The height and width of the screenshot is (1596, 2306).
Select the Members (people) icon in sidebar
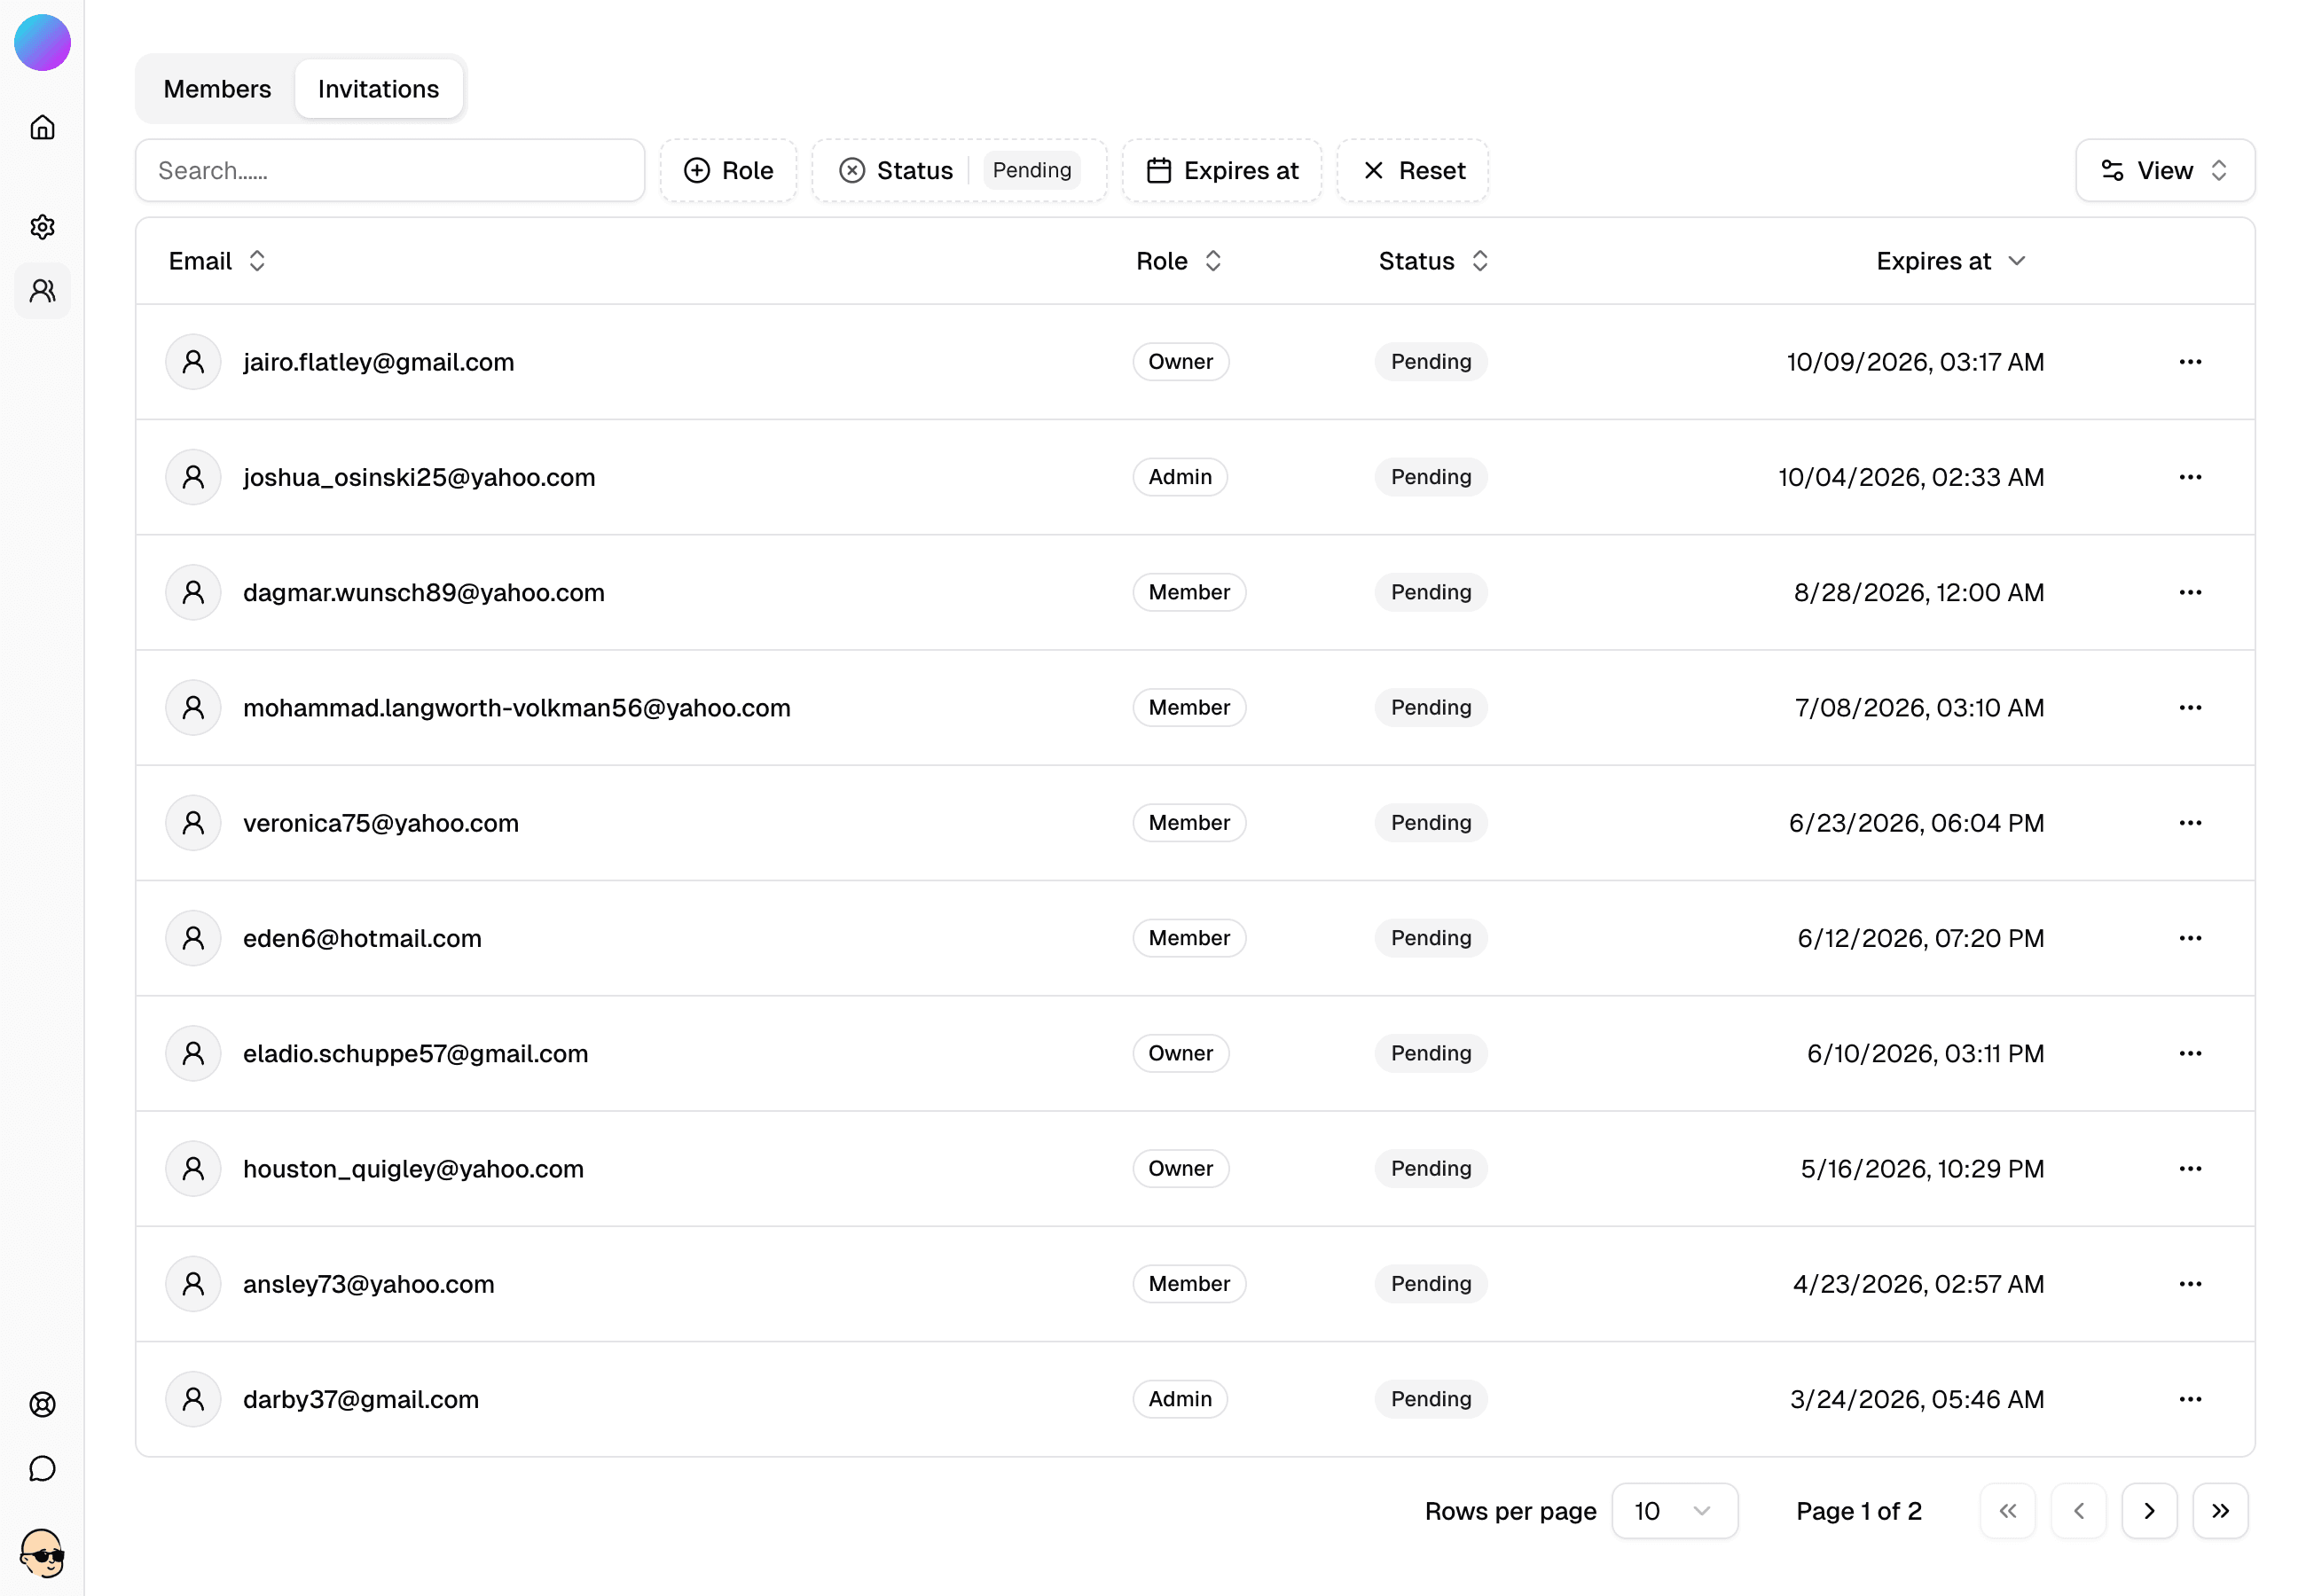(42, 290)
